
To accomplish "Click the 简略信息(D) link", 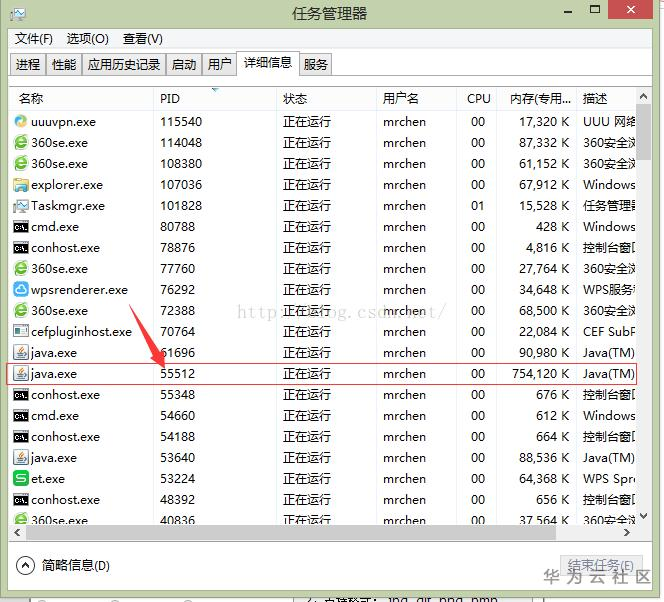I will (x=76, y=565).
